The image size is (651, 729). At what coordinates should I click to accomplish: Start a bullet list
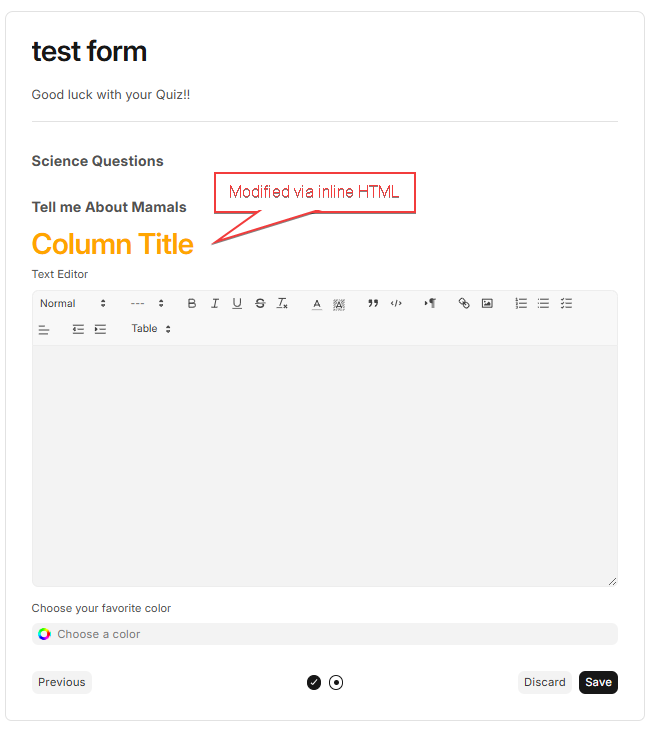click(543, 304)
